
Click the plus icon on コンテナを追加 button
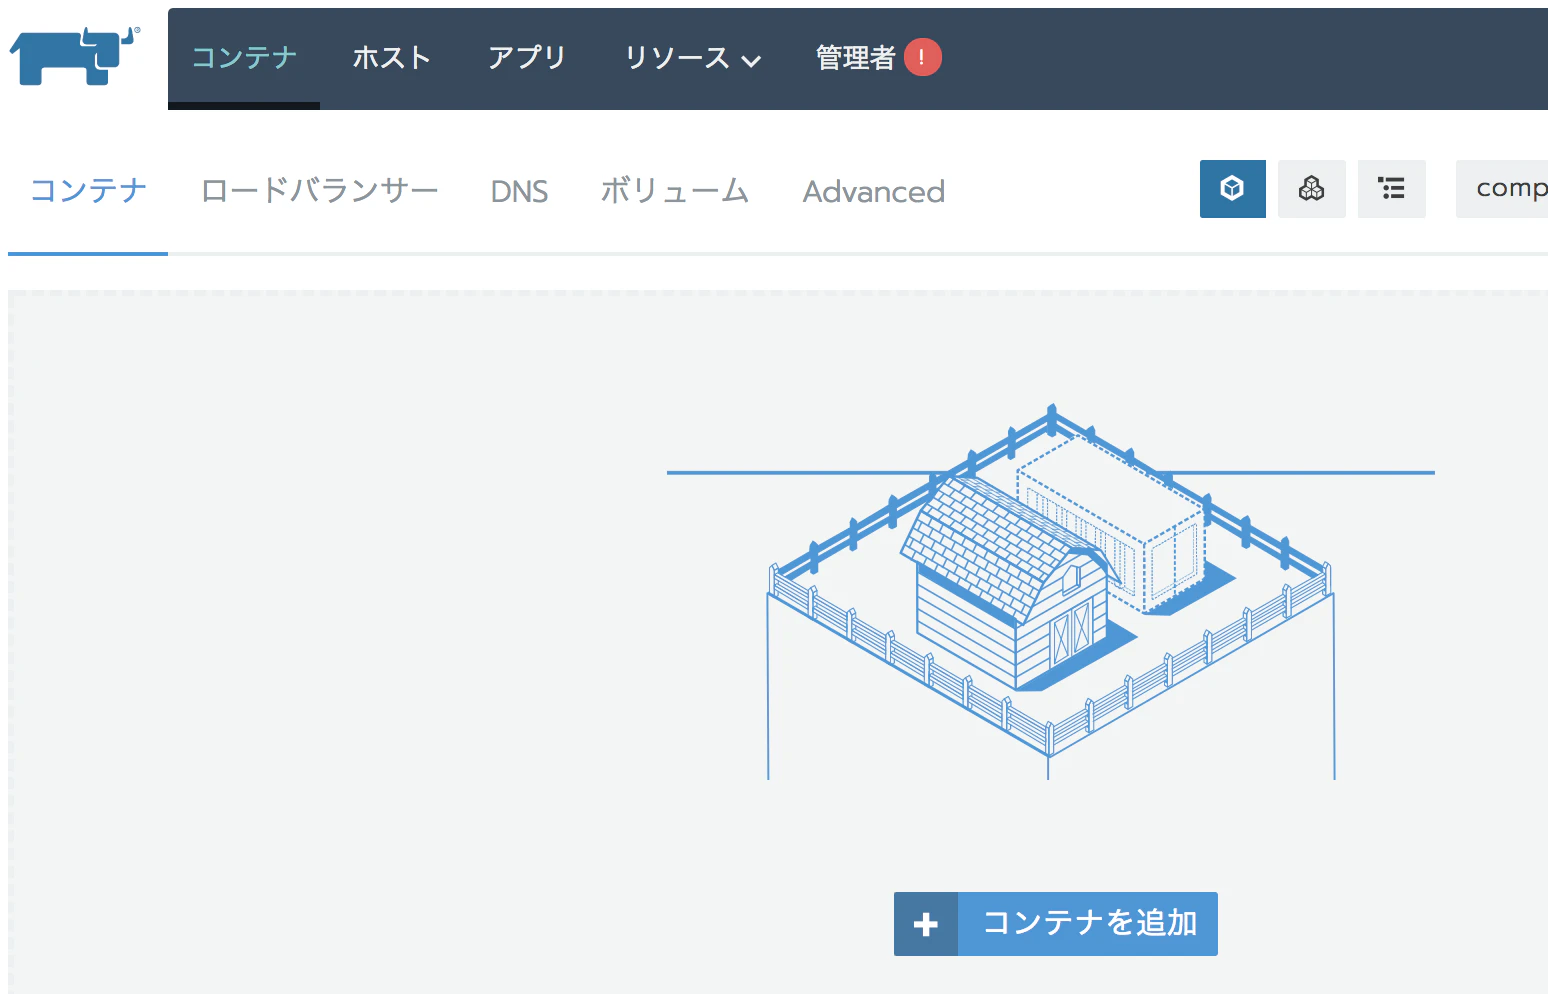(925, 923)
